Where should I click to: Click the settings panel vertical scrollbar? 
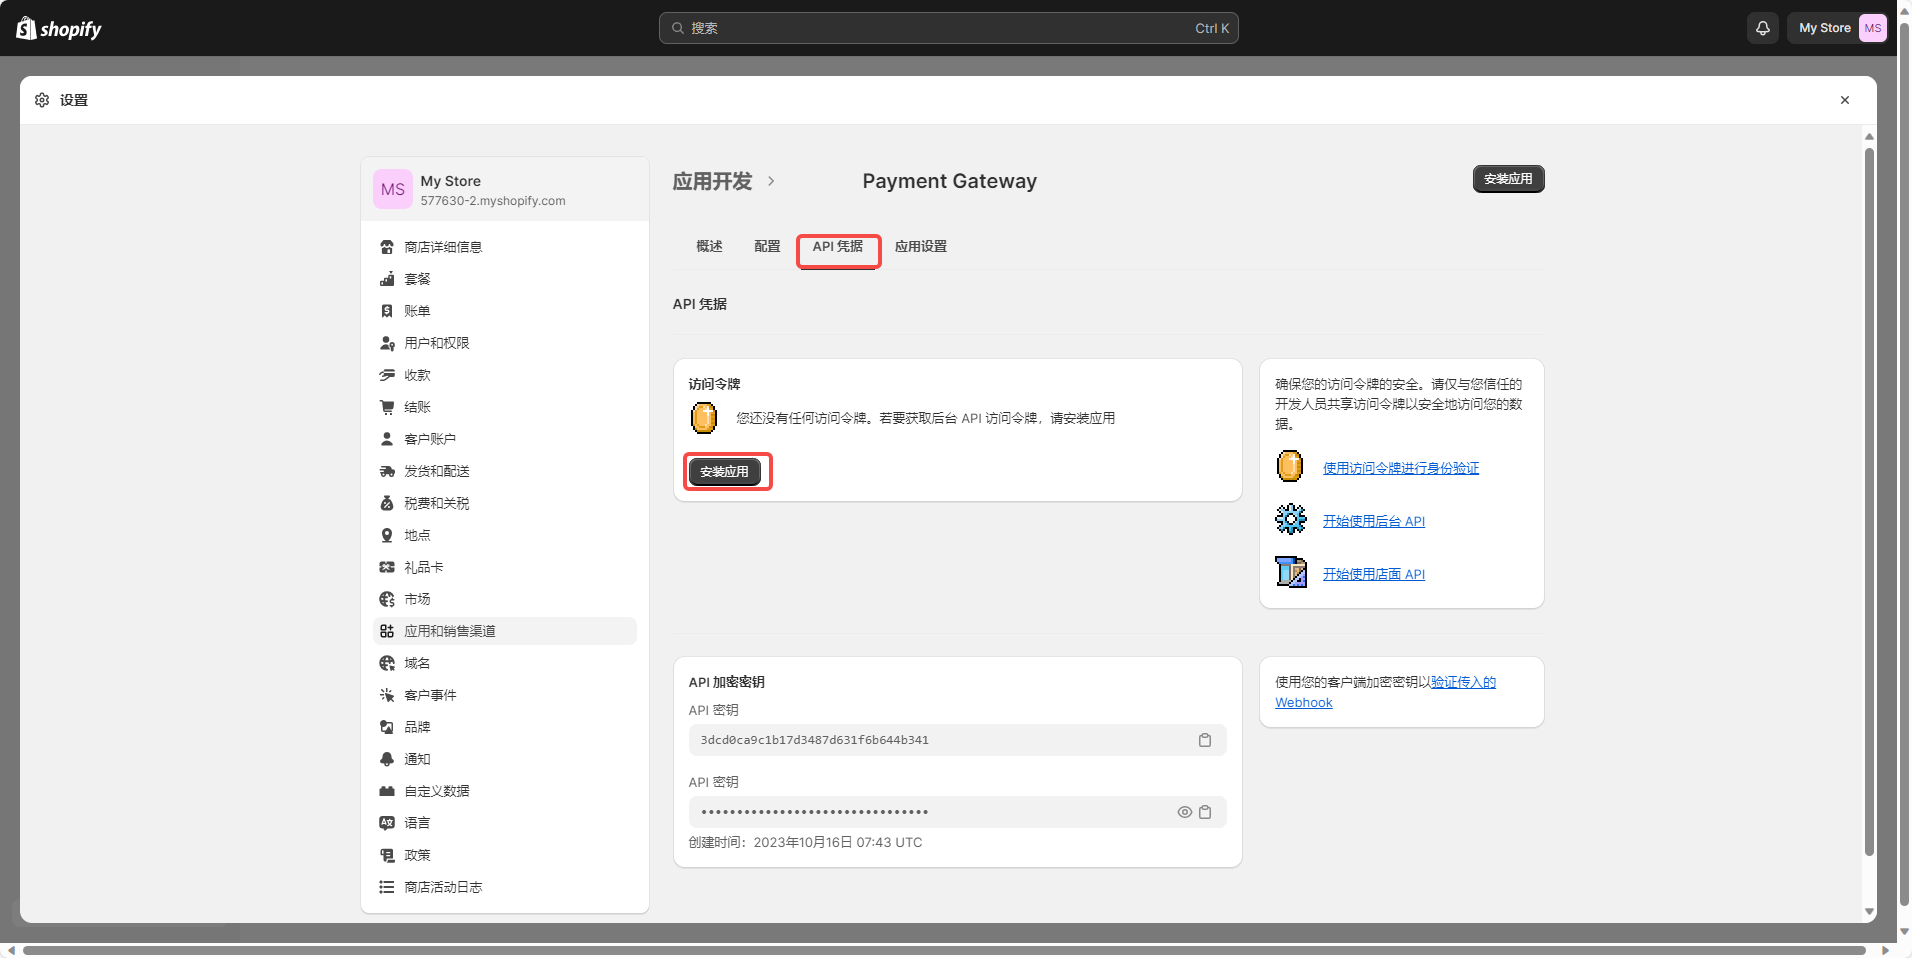click(x=1869, y=500)
